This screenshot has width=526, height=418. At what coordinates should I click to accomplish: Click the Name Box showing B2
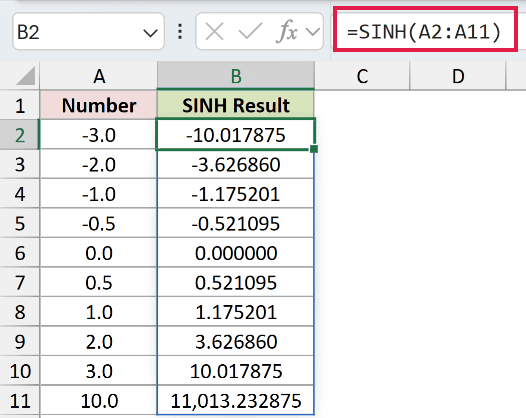89,32
